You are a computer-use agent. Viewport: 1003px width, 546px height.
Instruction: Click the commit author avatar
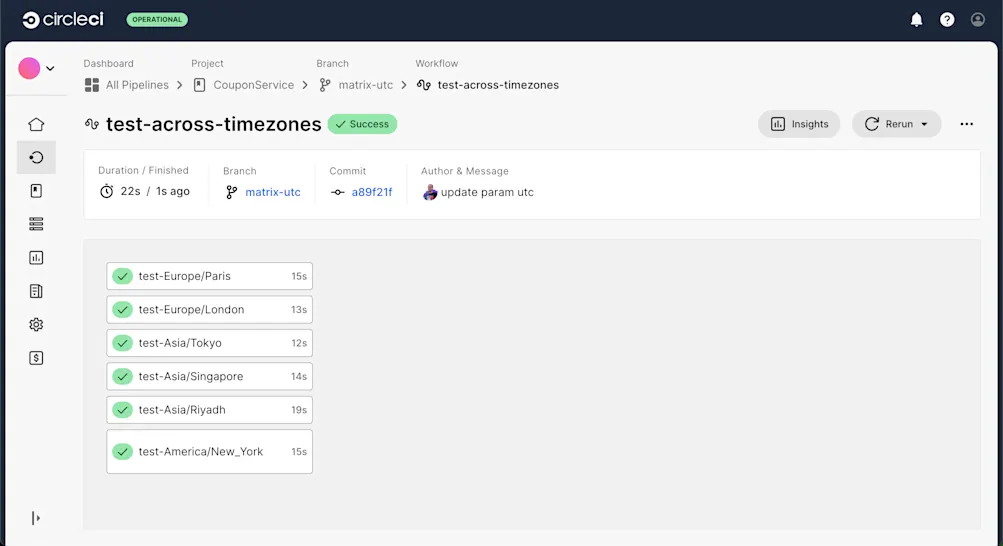click(x=430, y=192)
